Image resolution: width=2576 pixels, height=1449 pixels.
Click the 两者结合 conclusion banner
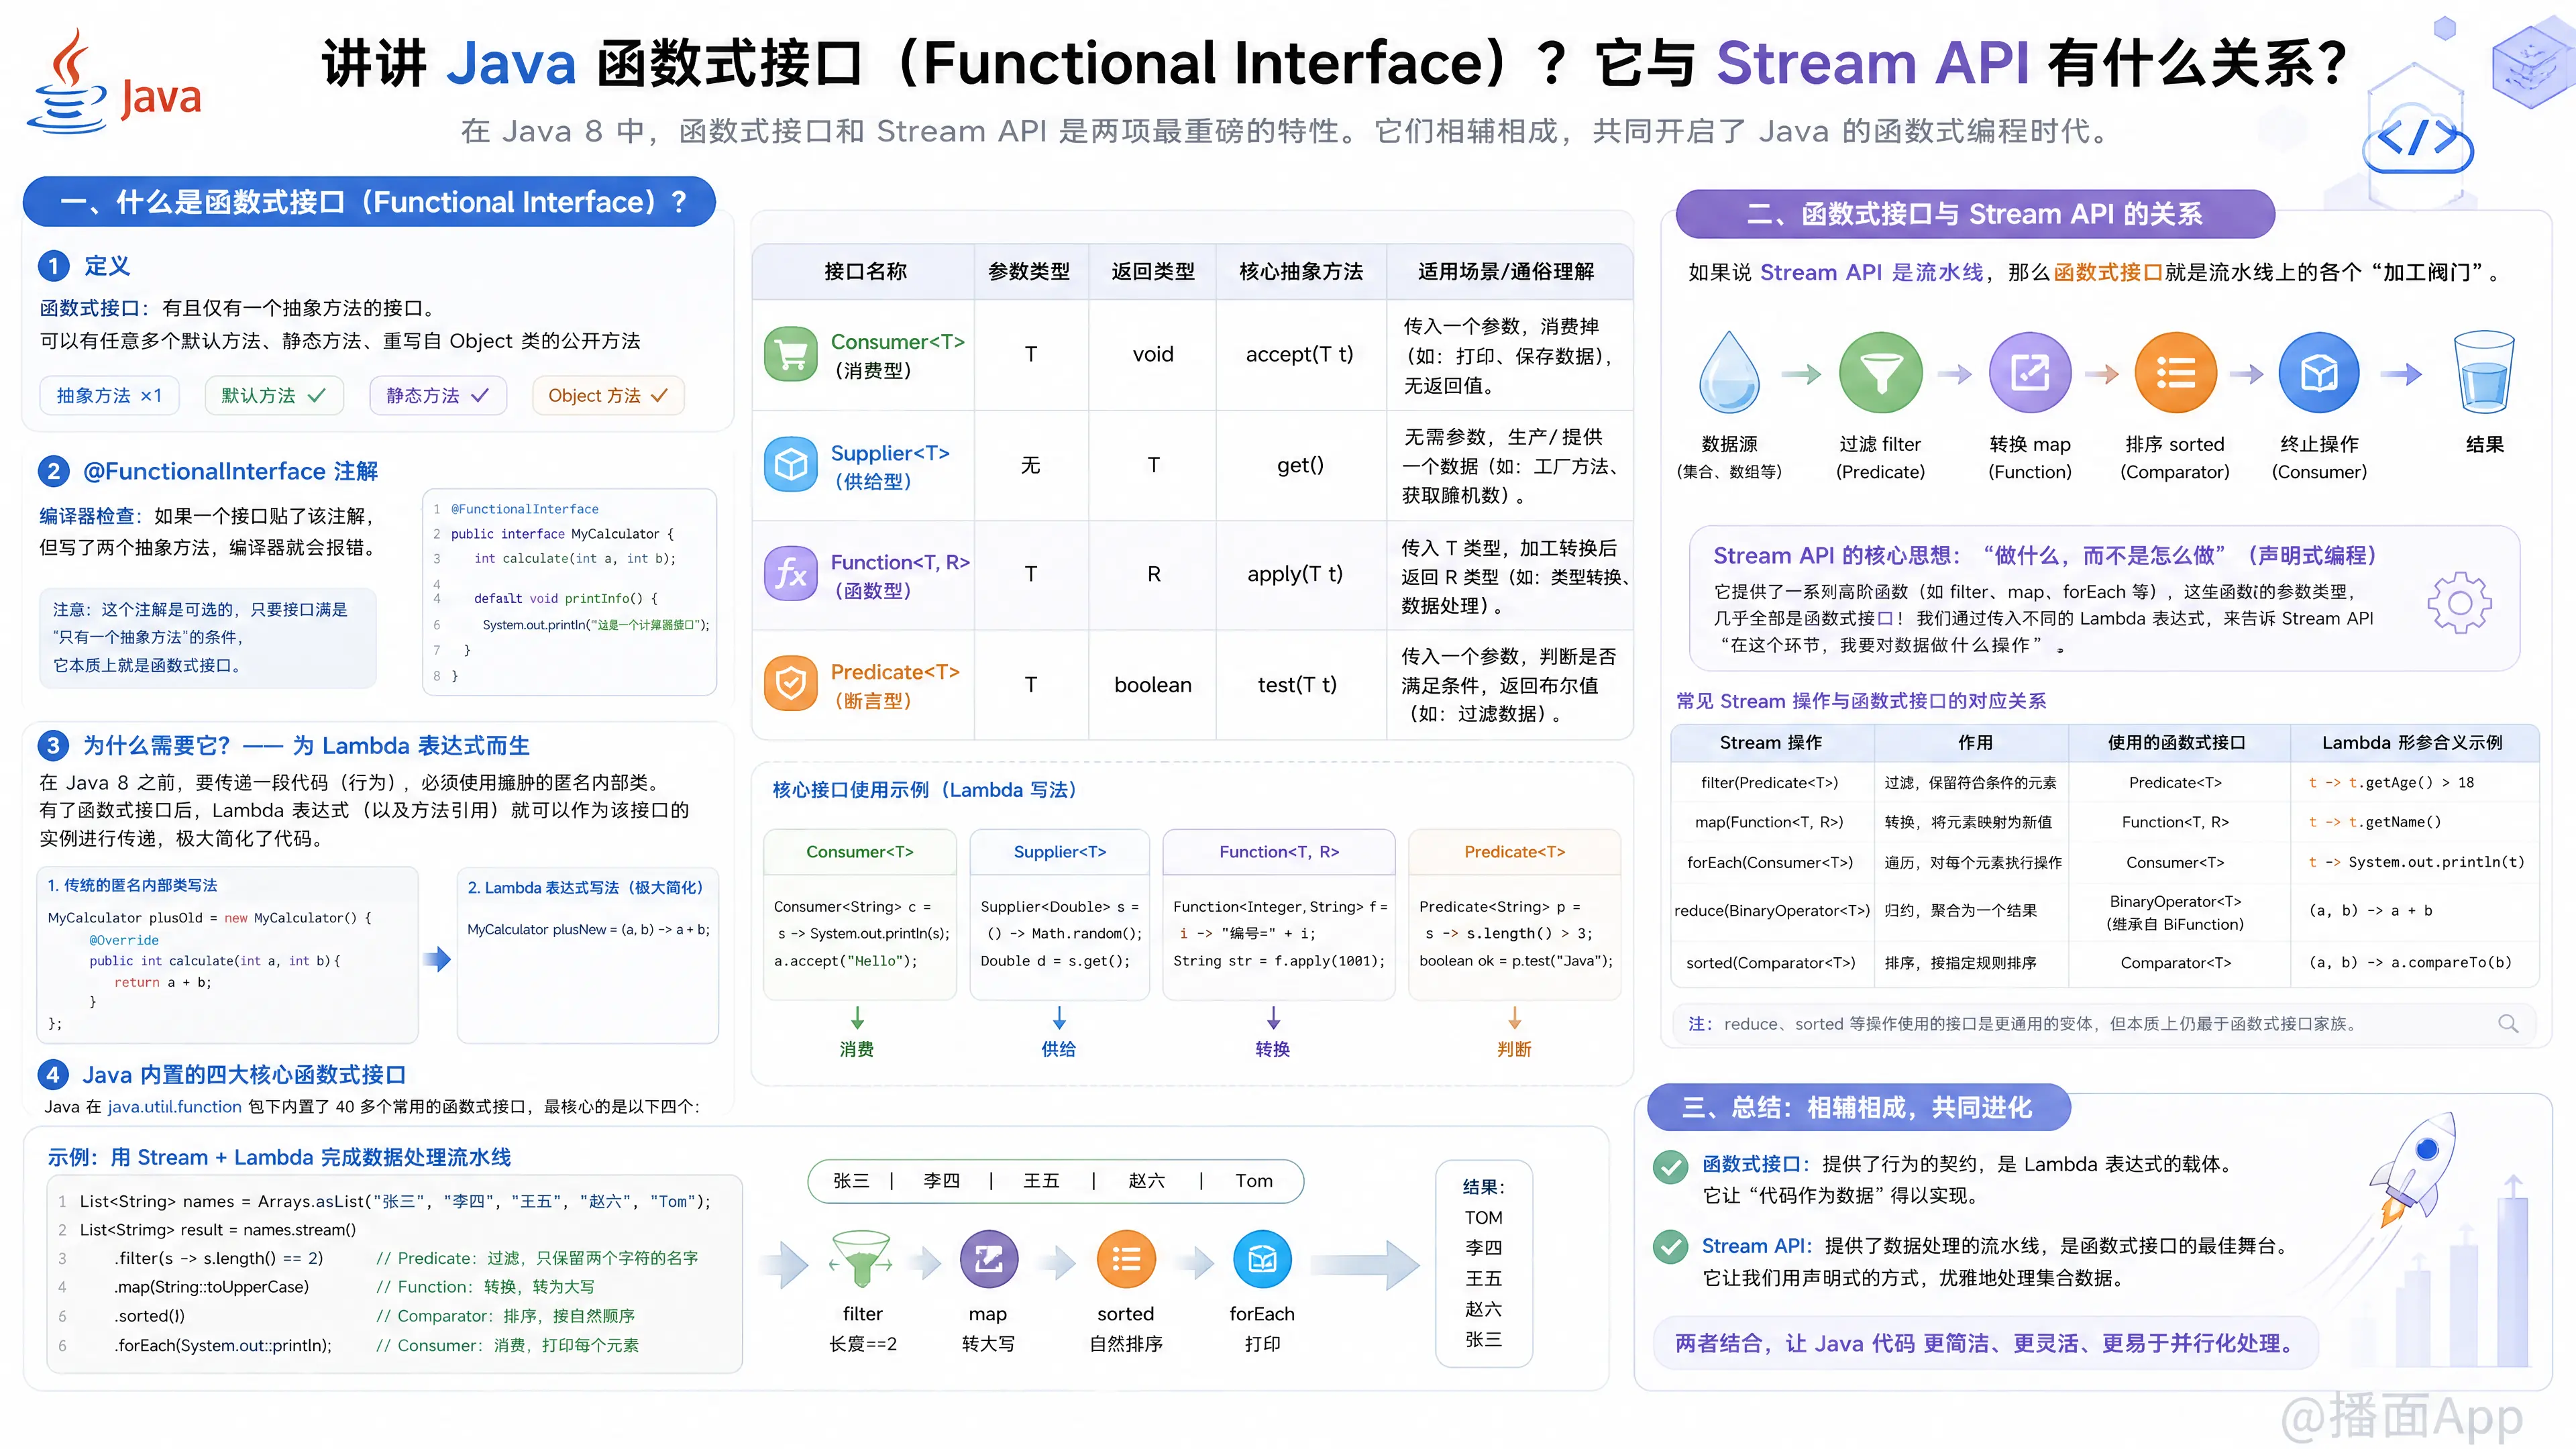[x=1985, y=1343]
